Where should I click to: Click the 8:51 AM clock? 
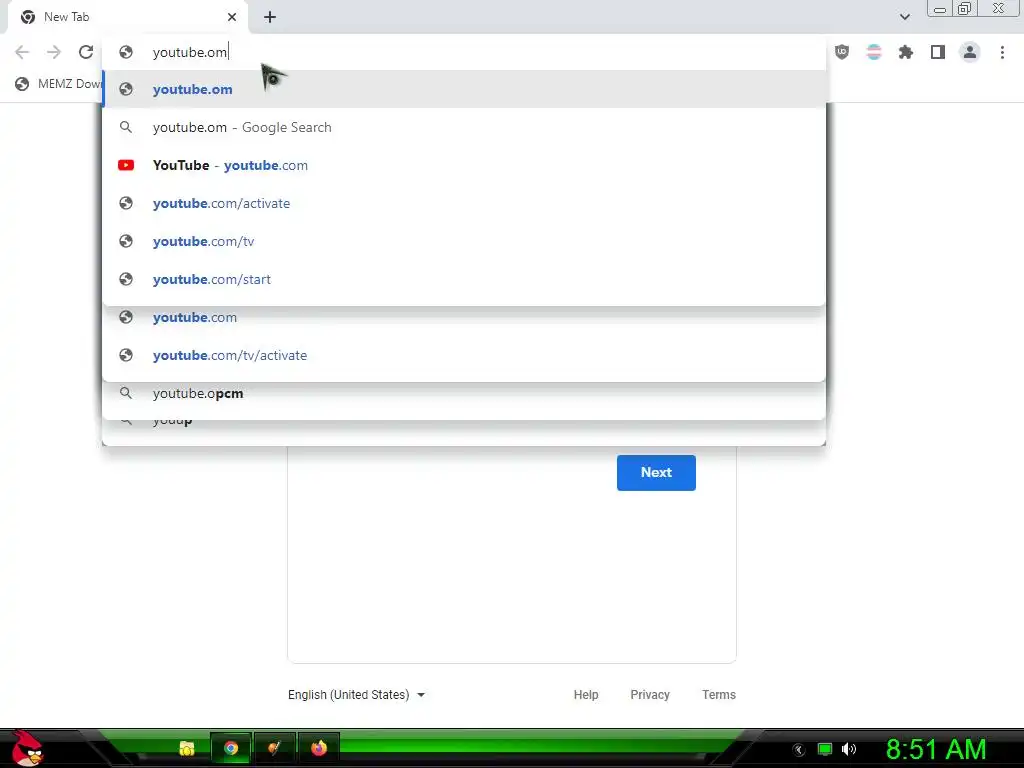(x=936, y=750)
